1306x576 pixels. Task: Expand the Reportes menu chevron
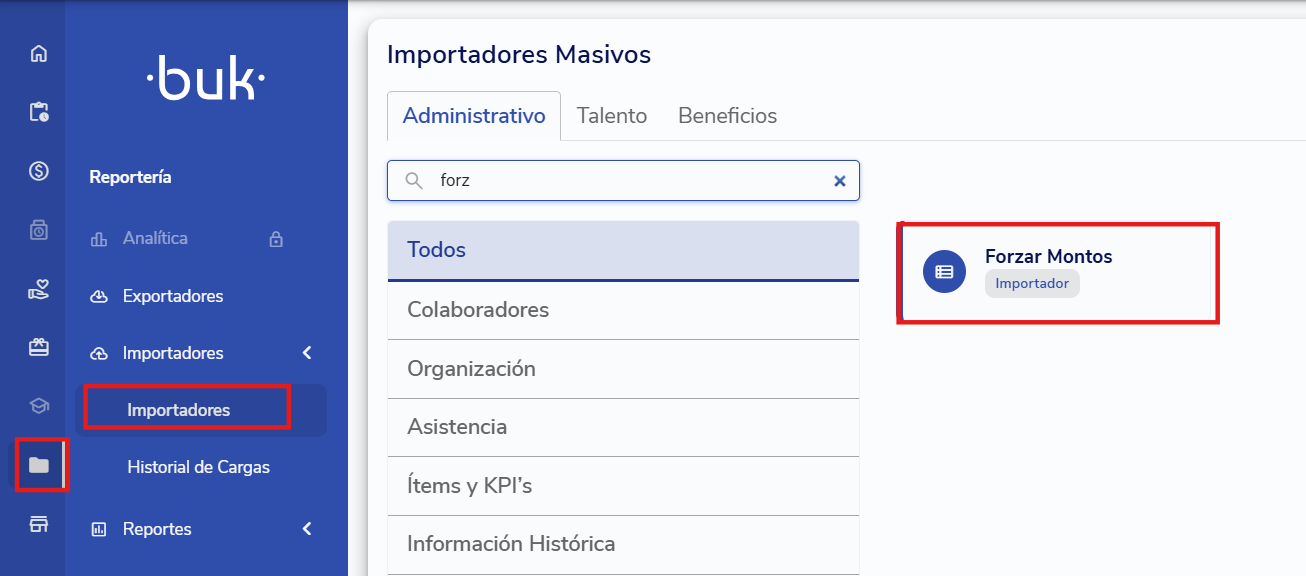point(307,529)
